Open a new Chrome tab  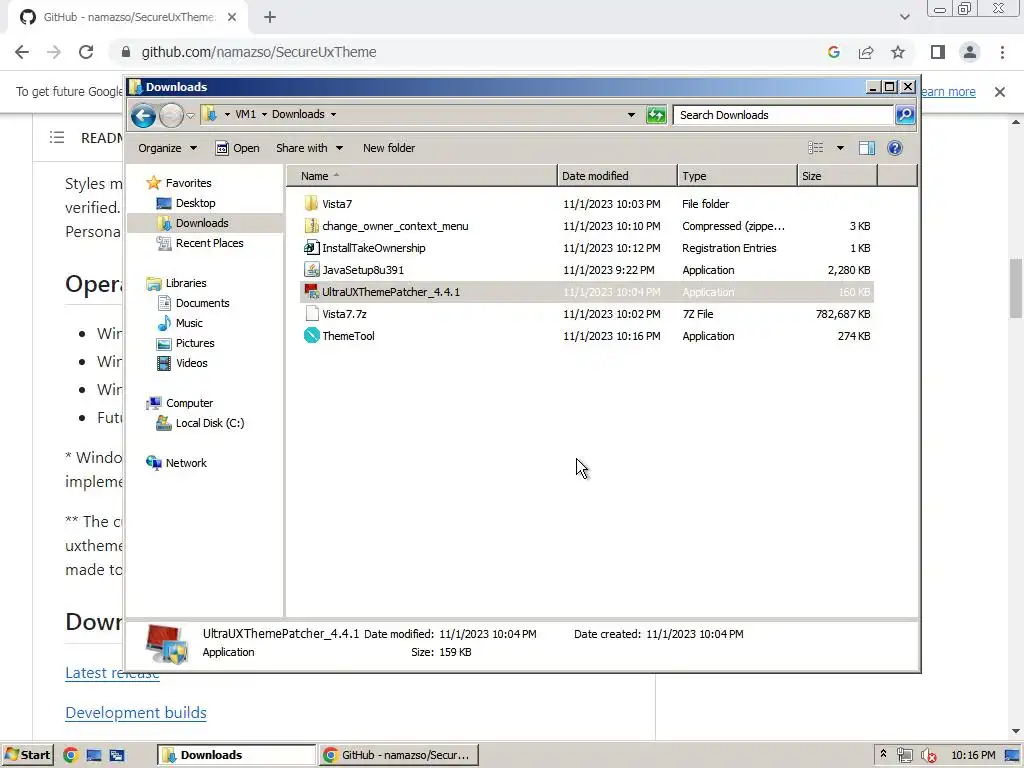[270, 18]
